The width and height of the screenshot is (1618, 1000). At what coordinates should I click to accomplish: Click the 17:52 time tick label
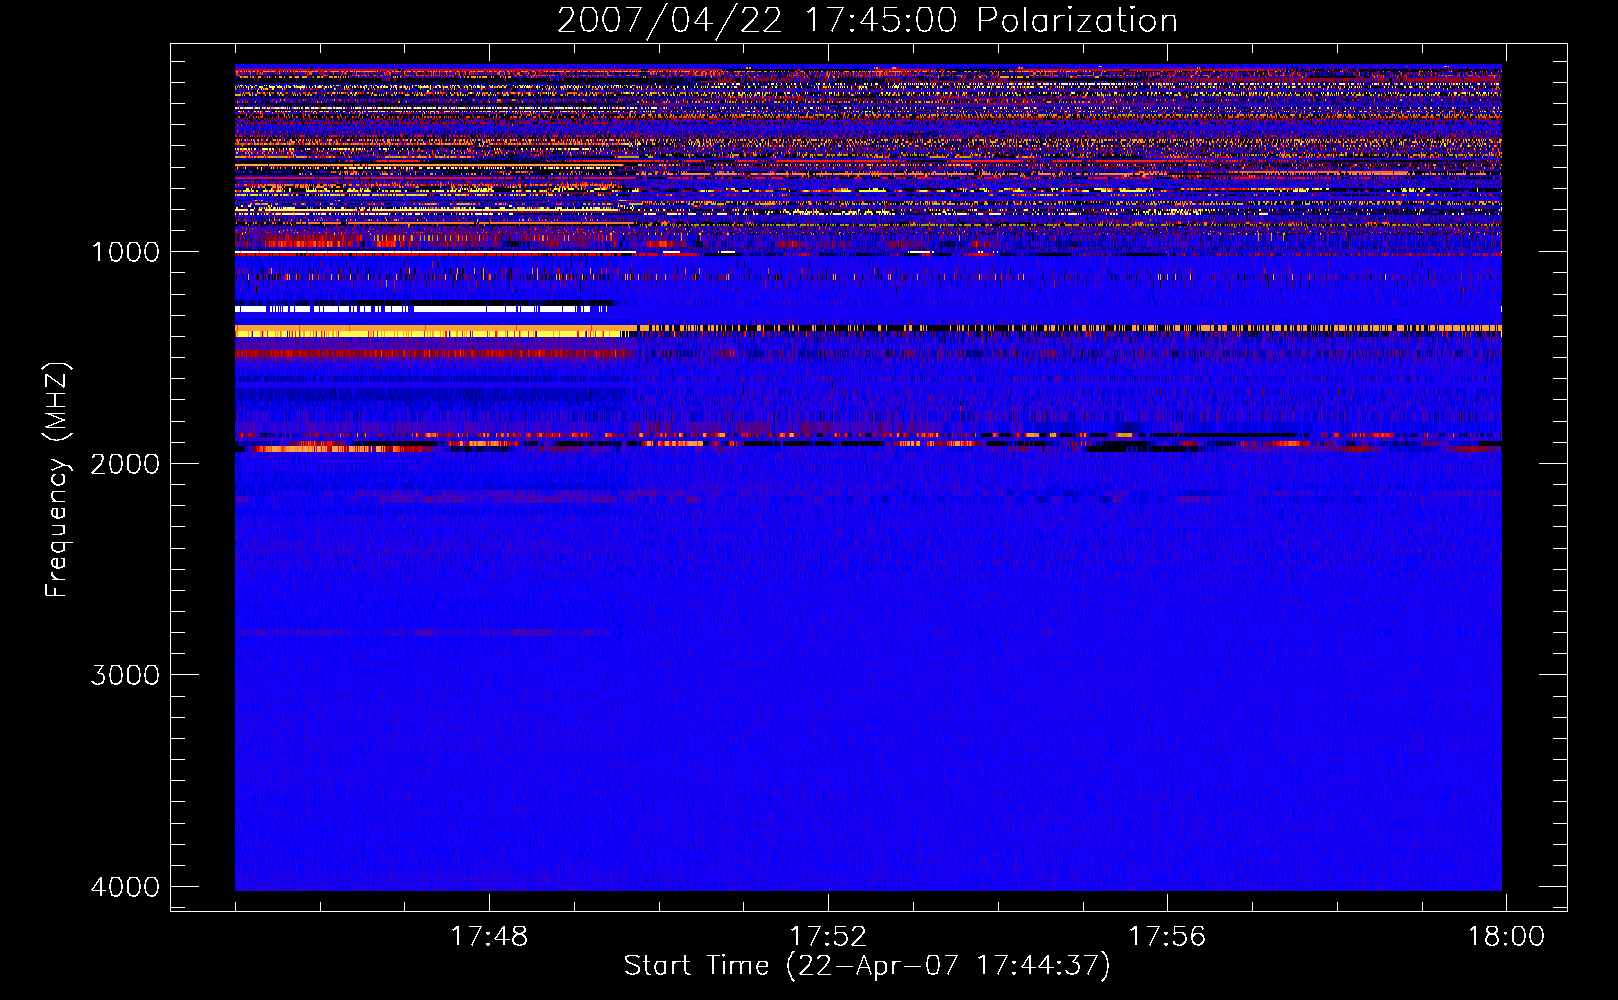click(828, 937)
